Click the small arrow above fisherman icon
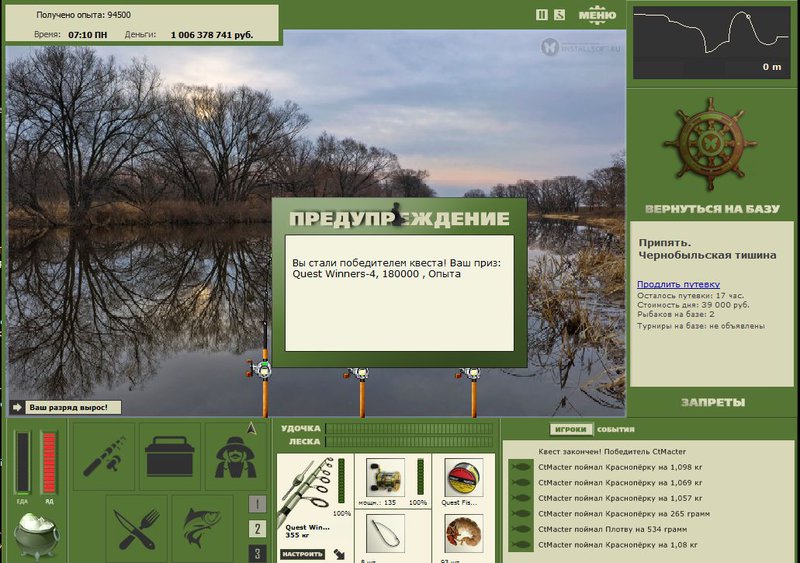Screen dimensions: 800x563 pyautogui.click(x=251, y=428)
